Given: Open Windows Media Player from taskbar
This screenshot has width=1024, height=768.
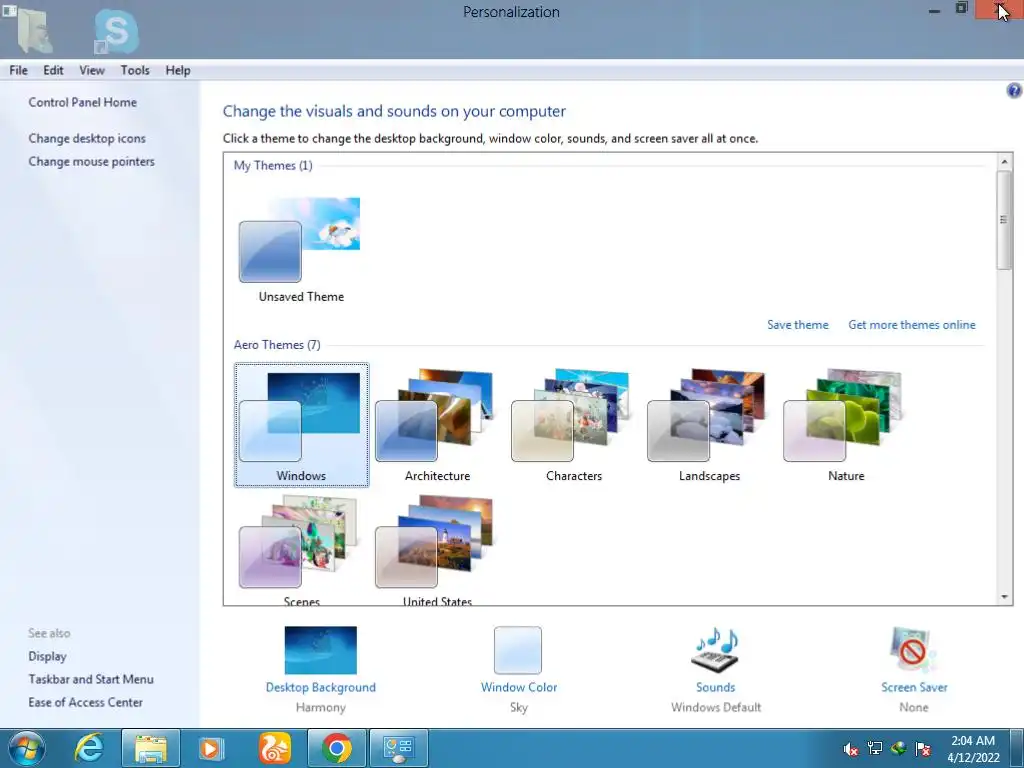Looking at the screenshot, I should [210, 748].
